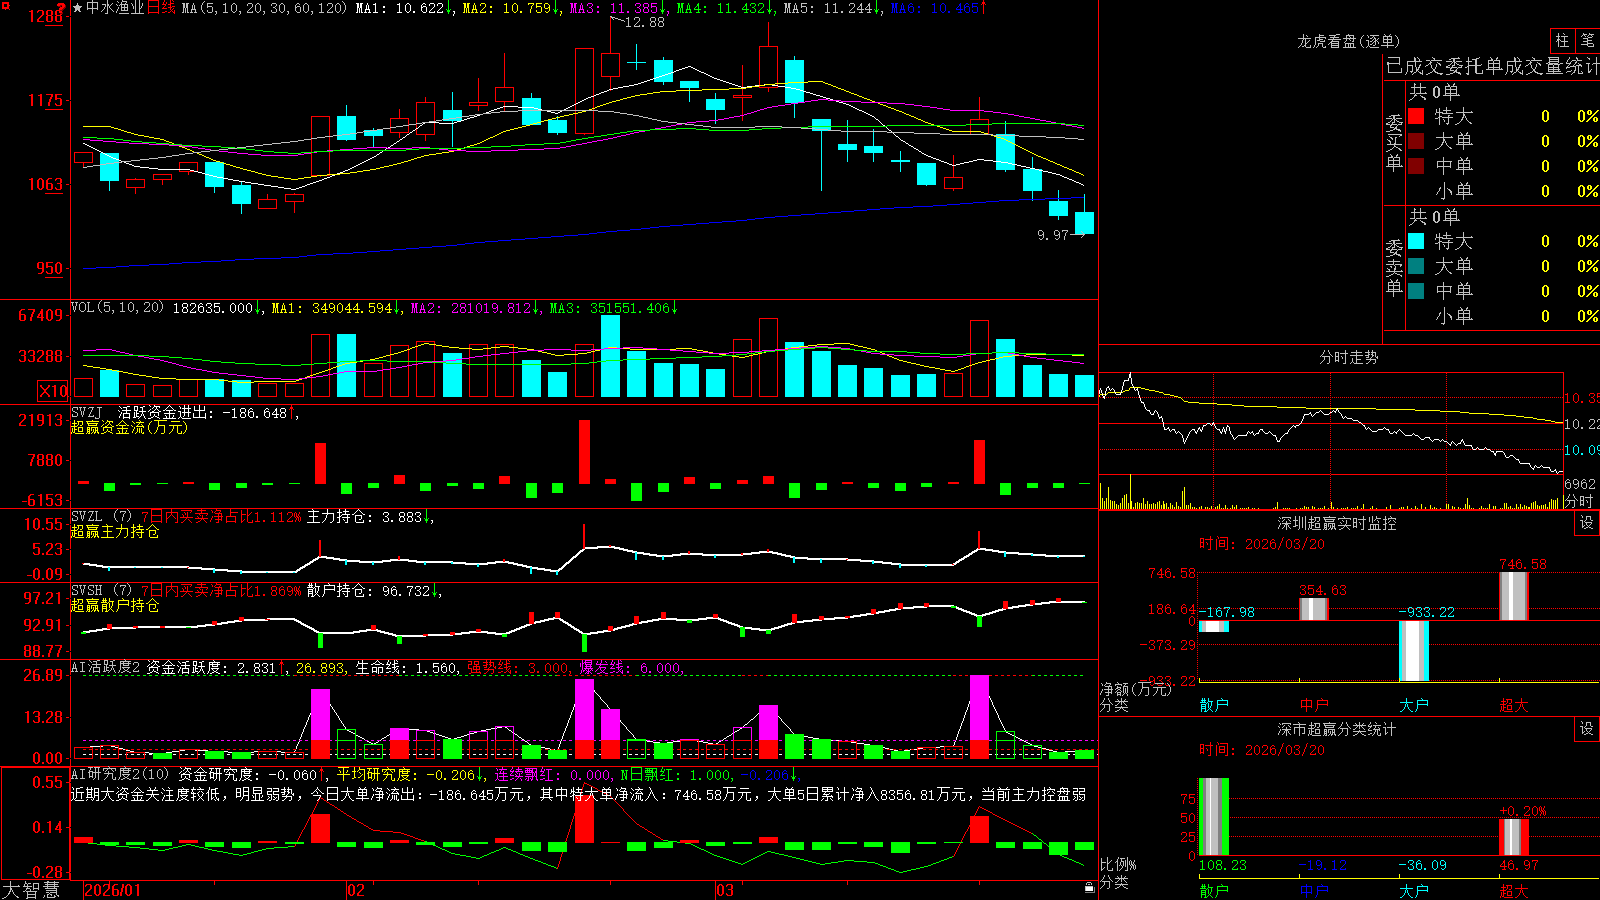The height and width of the screenshot is (900, 1600).
Task: Click the 深市超赢分类统计 panel title
Action: tap(1337, 729)
